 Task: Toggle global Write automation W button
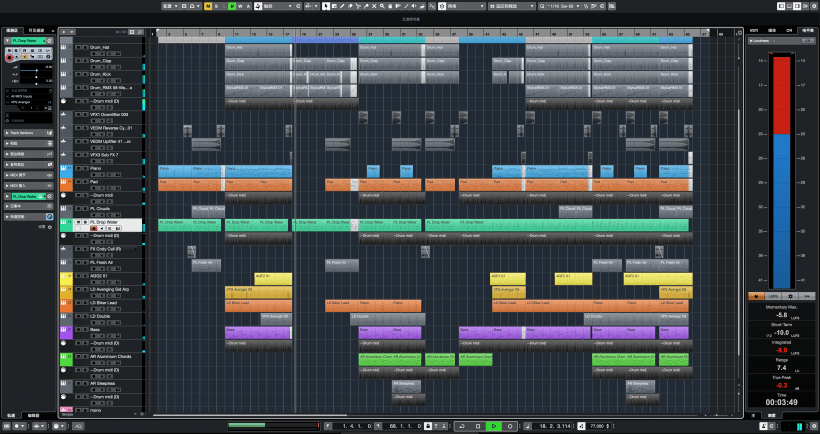click(x=240, y=6)
